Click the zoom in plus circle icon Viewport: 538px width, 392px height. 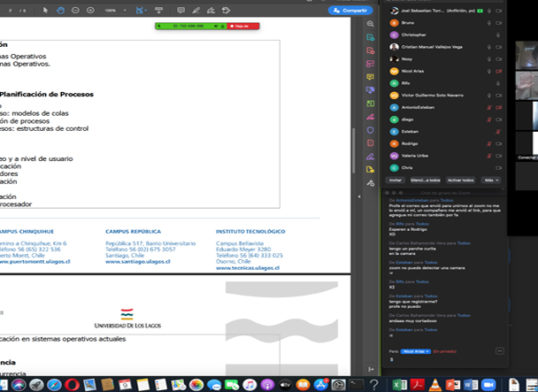click(91, 10)
